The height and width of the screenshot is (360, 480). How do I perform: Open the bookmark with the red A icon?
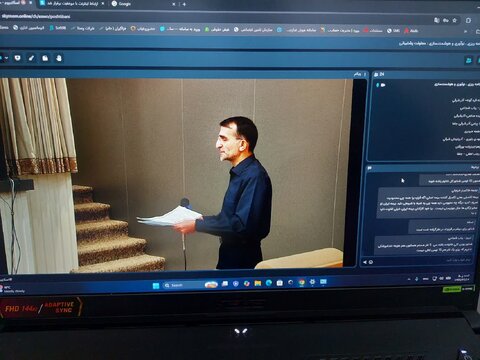pyautogui.click(x=411, y=31)
